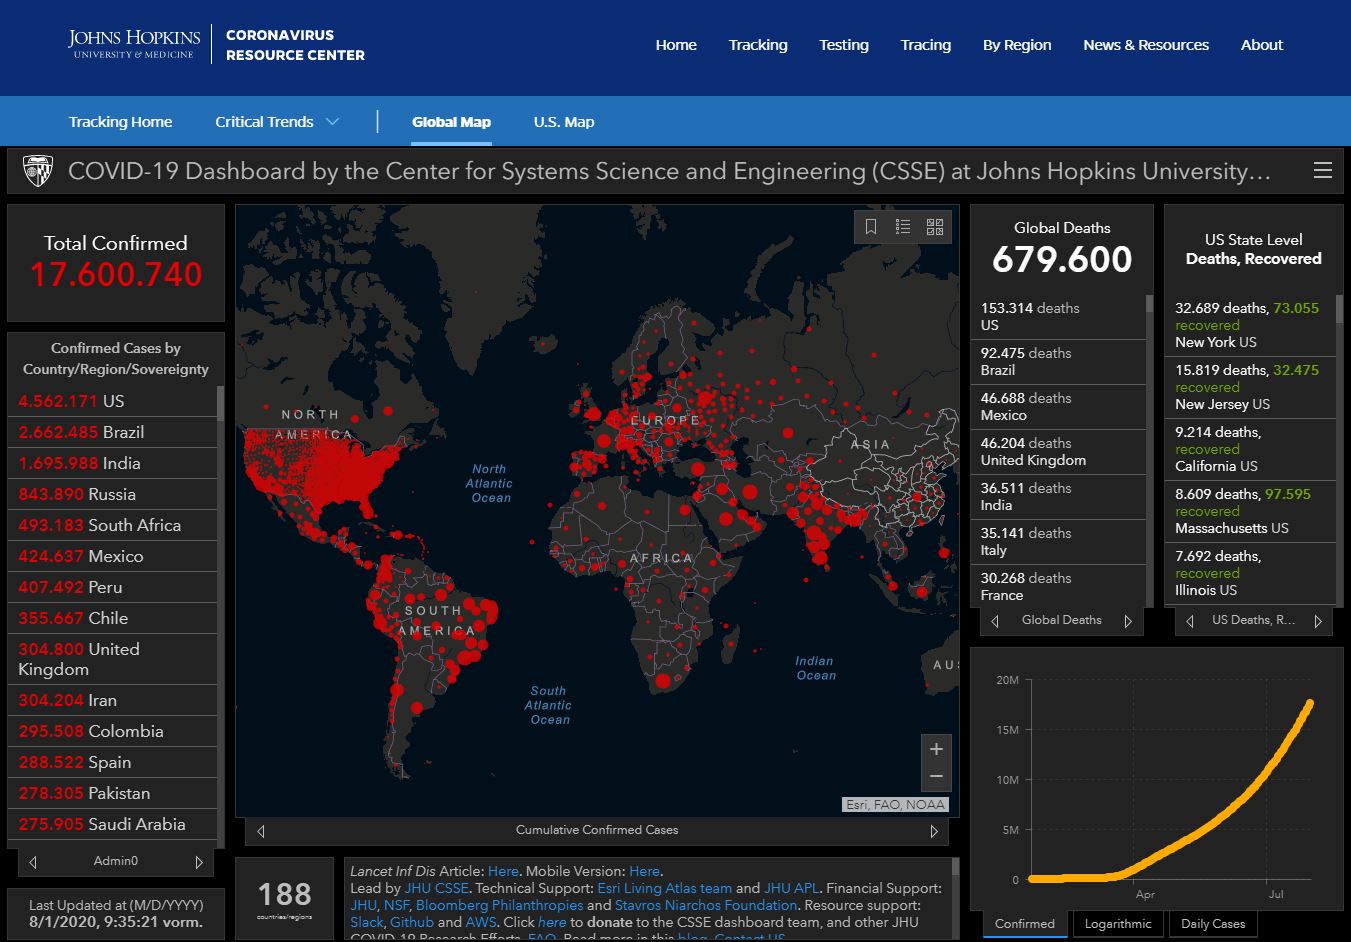The height and width of the screenshot is (942, 1351).
Task: Go to previous Admin0 list view arrow
Action: (x=33, y=861)
